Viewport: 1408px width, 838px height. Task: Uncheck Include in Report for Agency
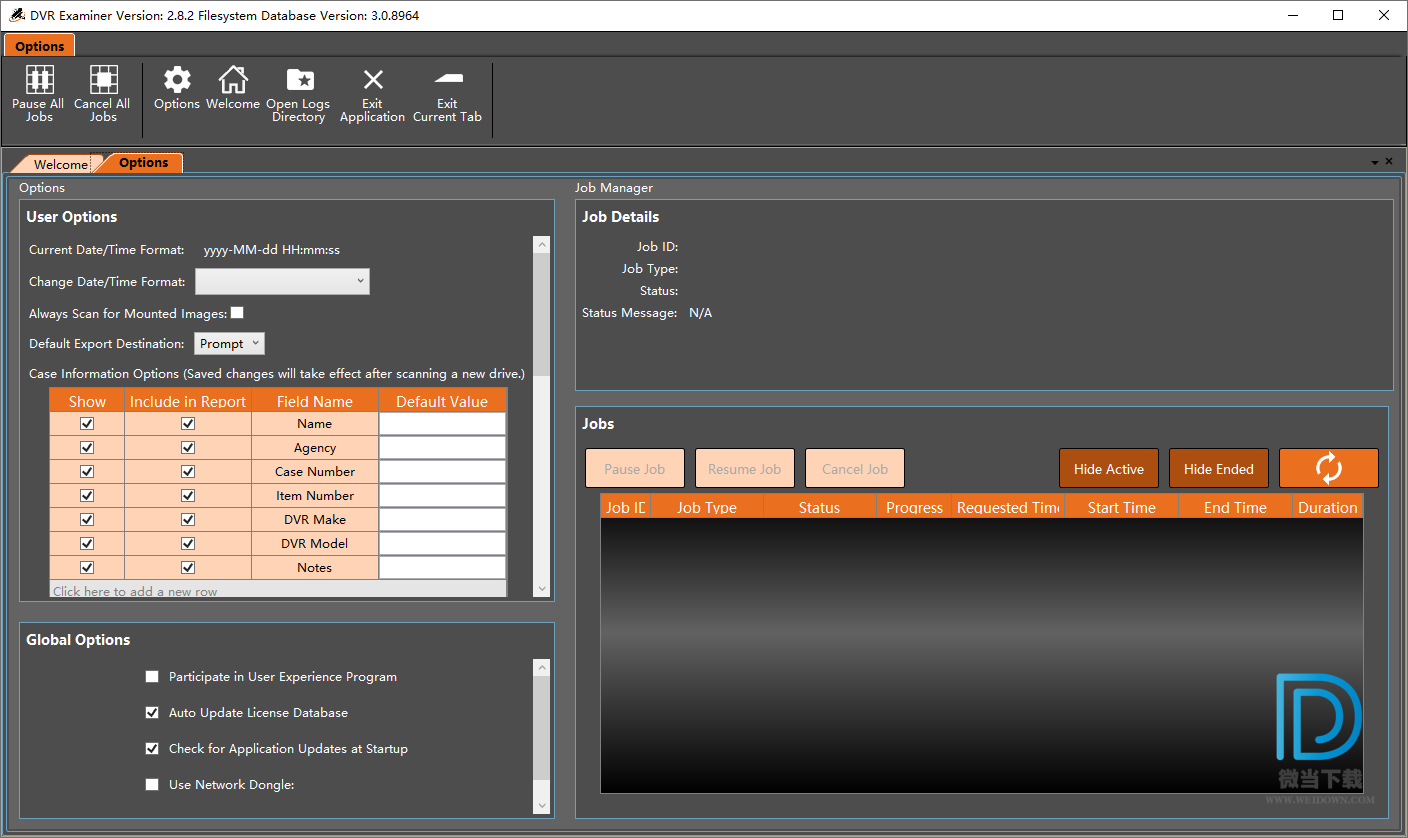[x=188, y=448]
